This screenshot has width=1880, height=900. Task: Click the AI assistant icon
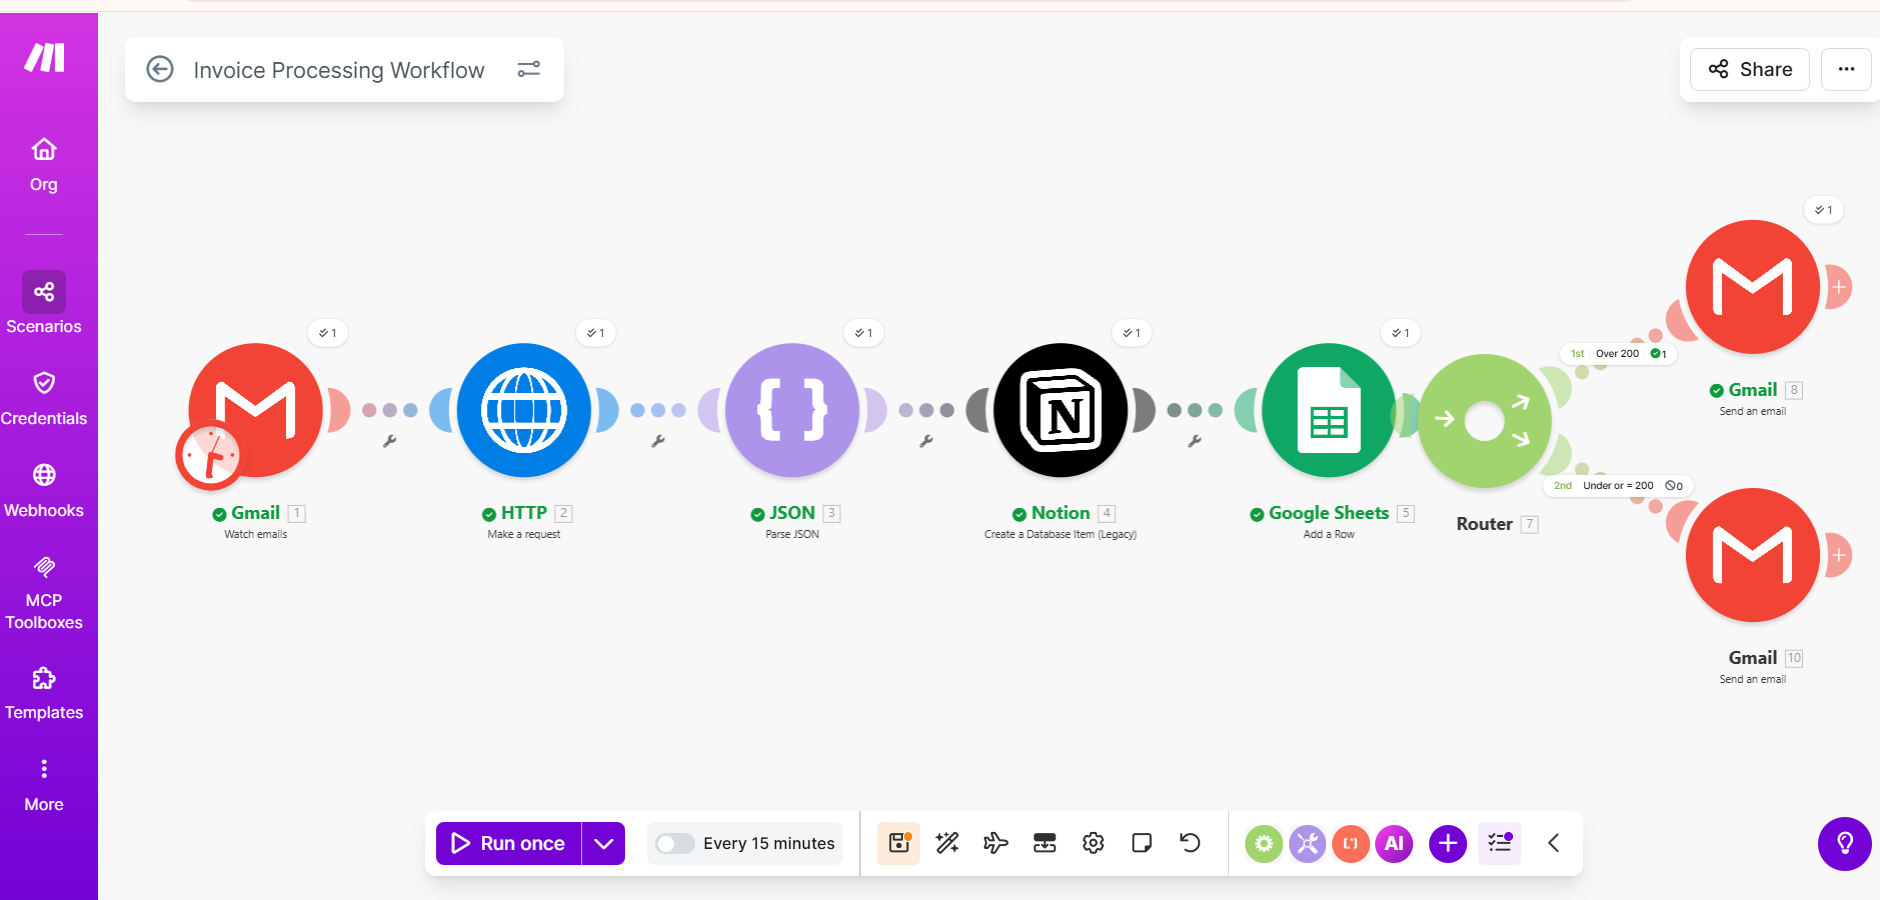tap(1394, 843)
